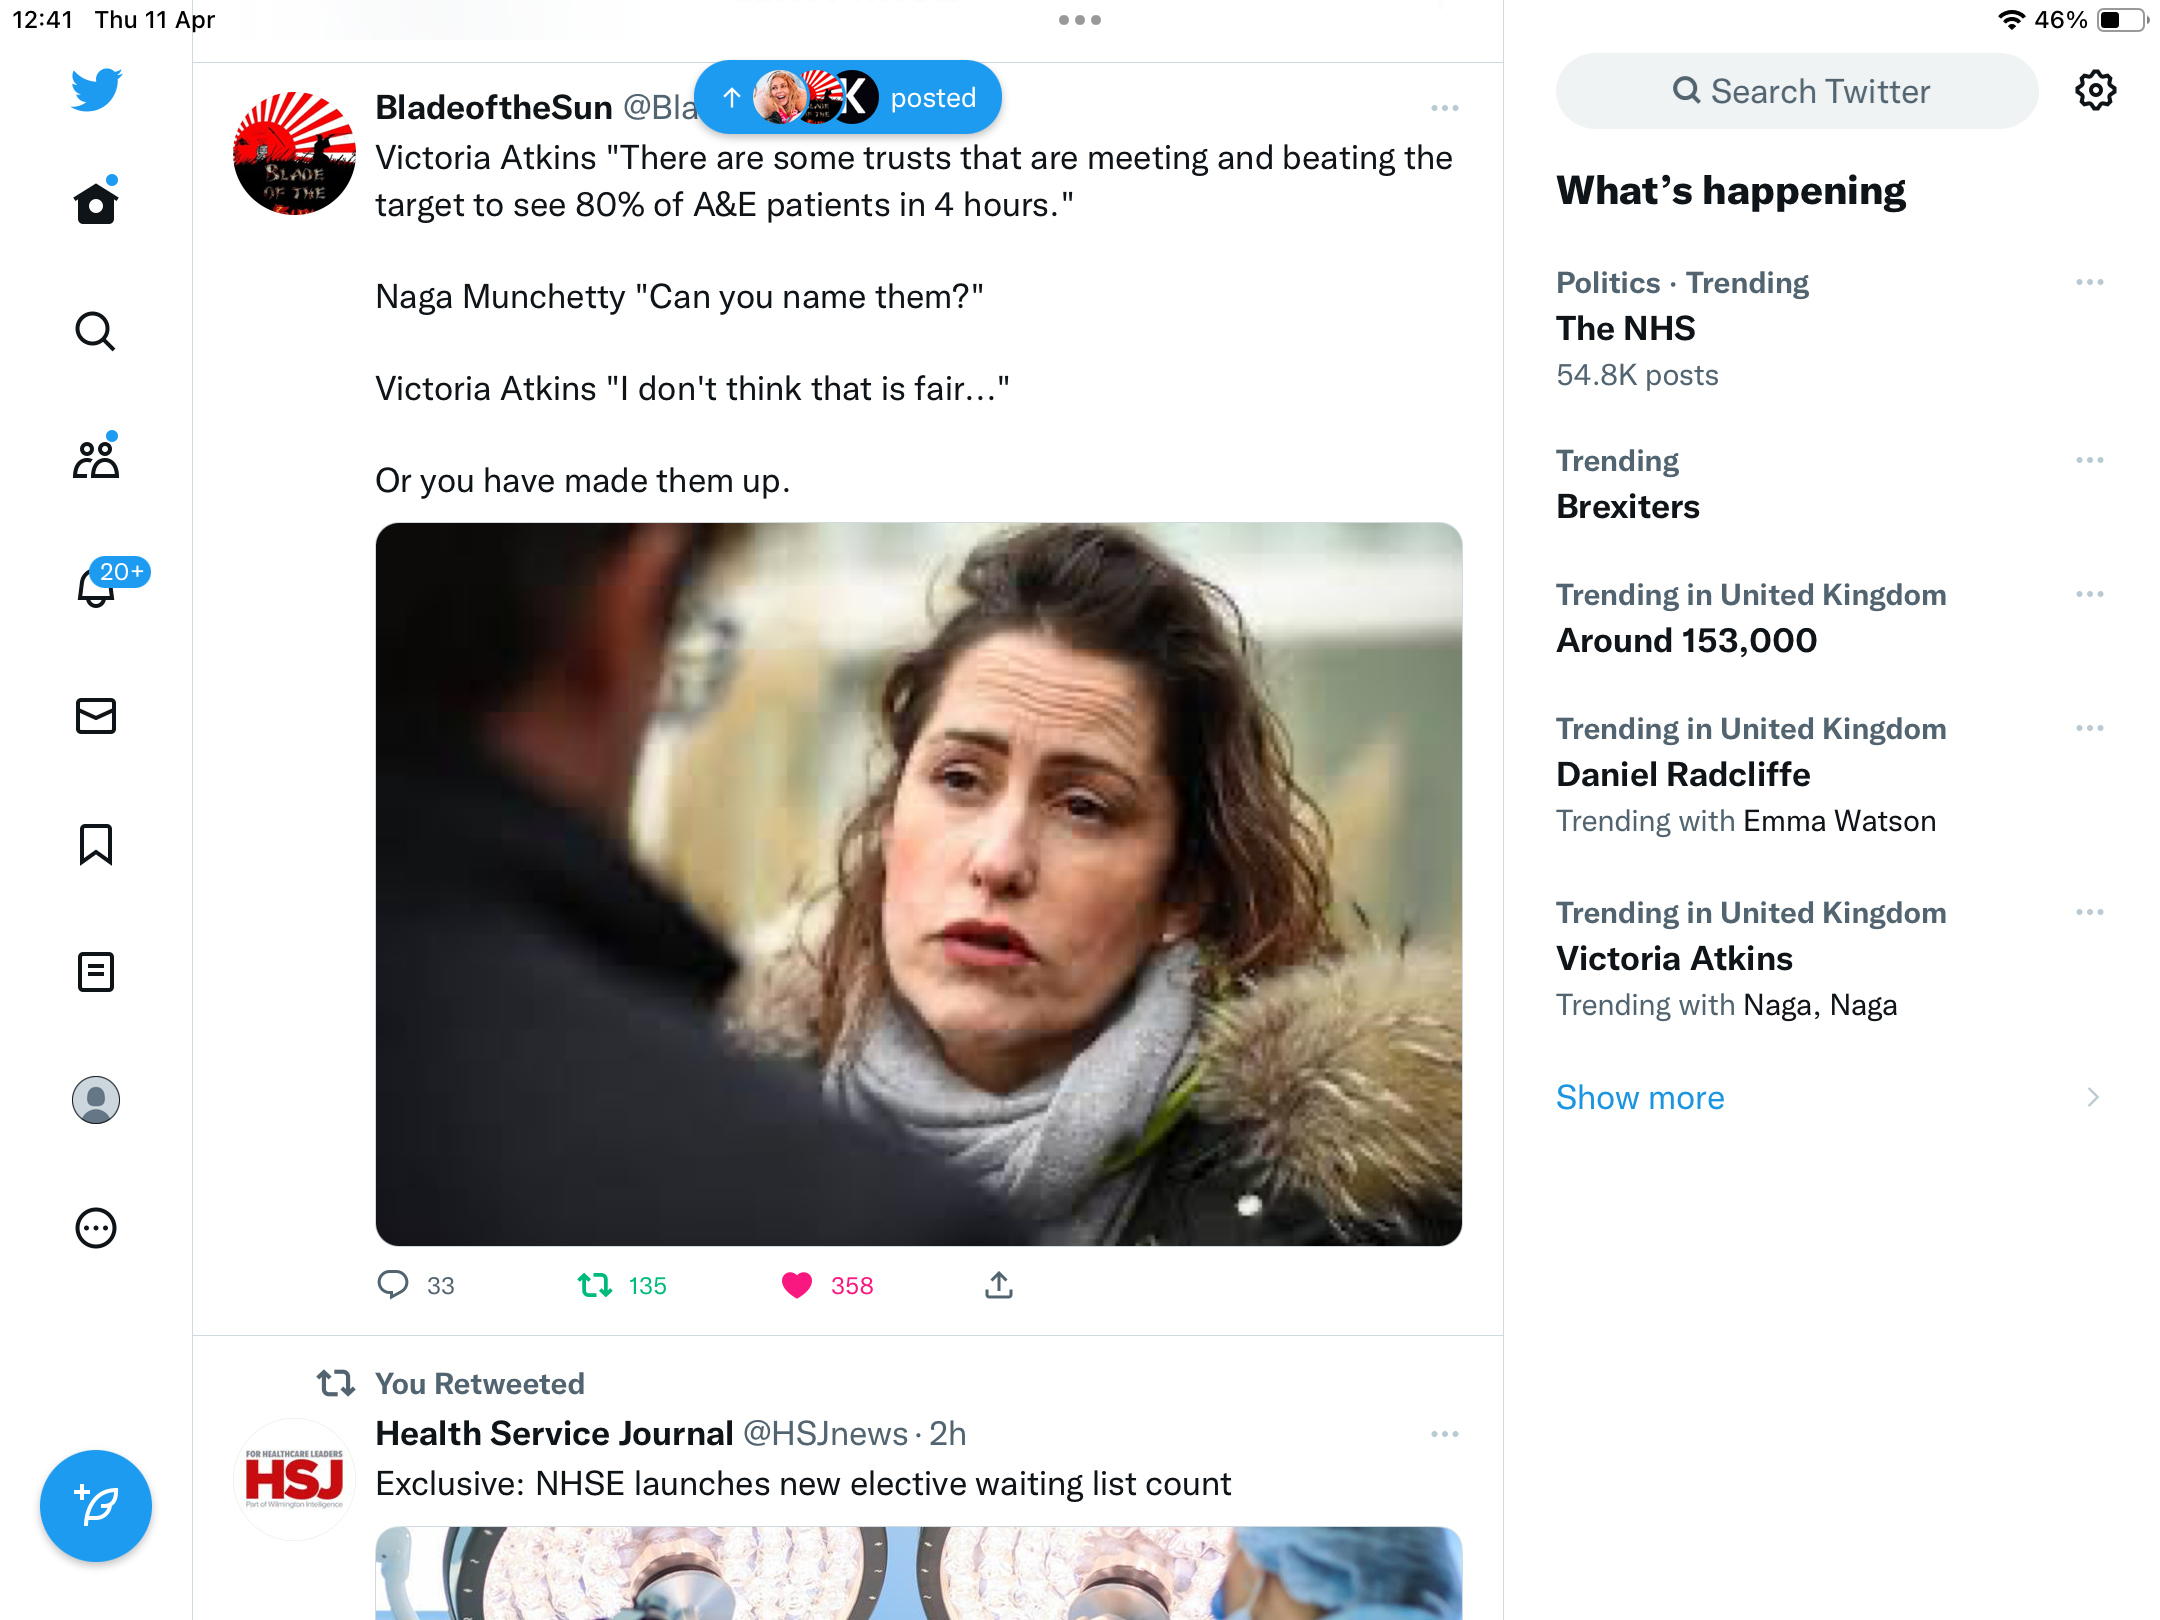The height and width of the screenshot is (1620, 2160).
Task: Open the Messages envelope icon
Action: pyautogui.click(x=96, y=716)
